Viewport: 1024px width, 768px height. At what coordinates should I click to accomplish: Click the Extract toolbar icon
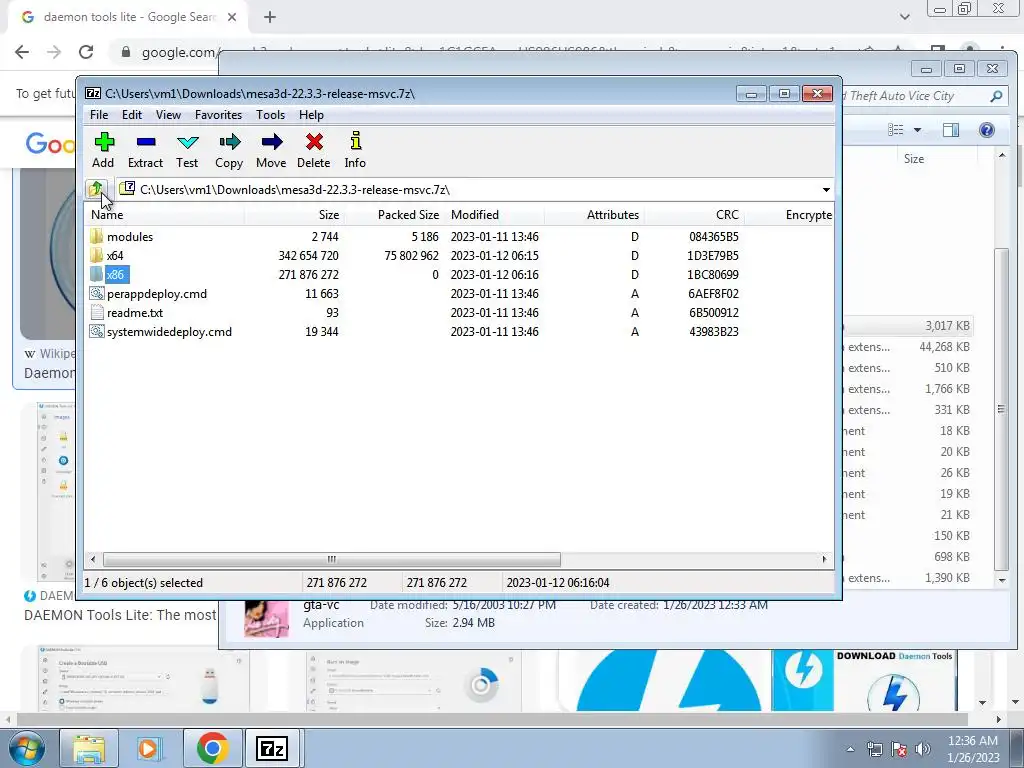pos(146,142)
